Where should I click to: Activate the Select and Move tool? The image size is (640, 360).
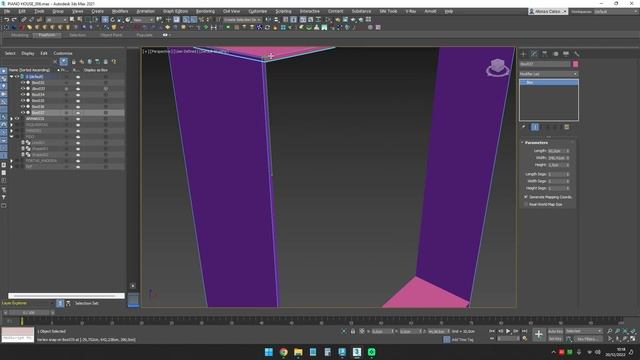[105, 20]
